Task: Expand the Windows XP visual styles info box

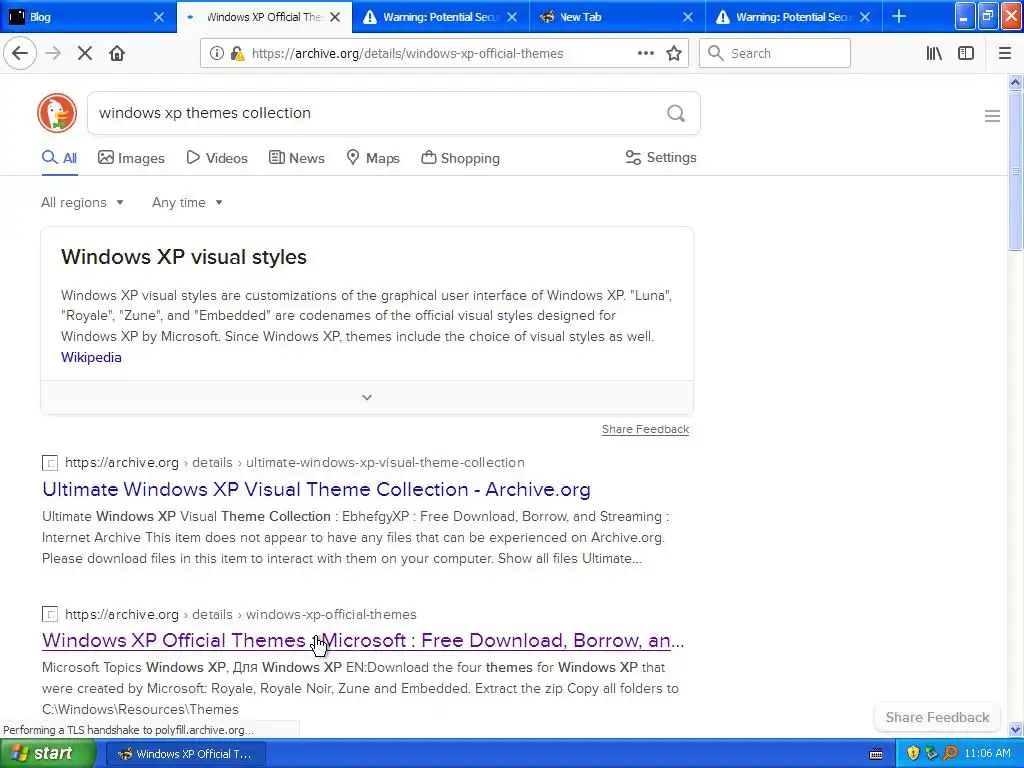Action: click(367, 397)
